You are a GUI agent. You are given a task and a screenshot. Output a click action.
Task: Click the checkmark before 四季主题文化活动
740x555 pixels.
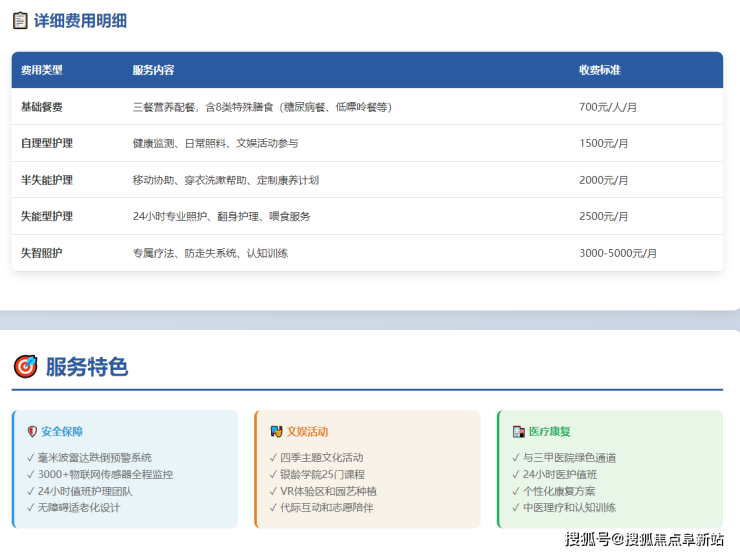click(x=273, y=457)
